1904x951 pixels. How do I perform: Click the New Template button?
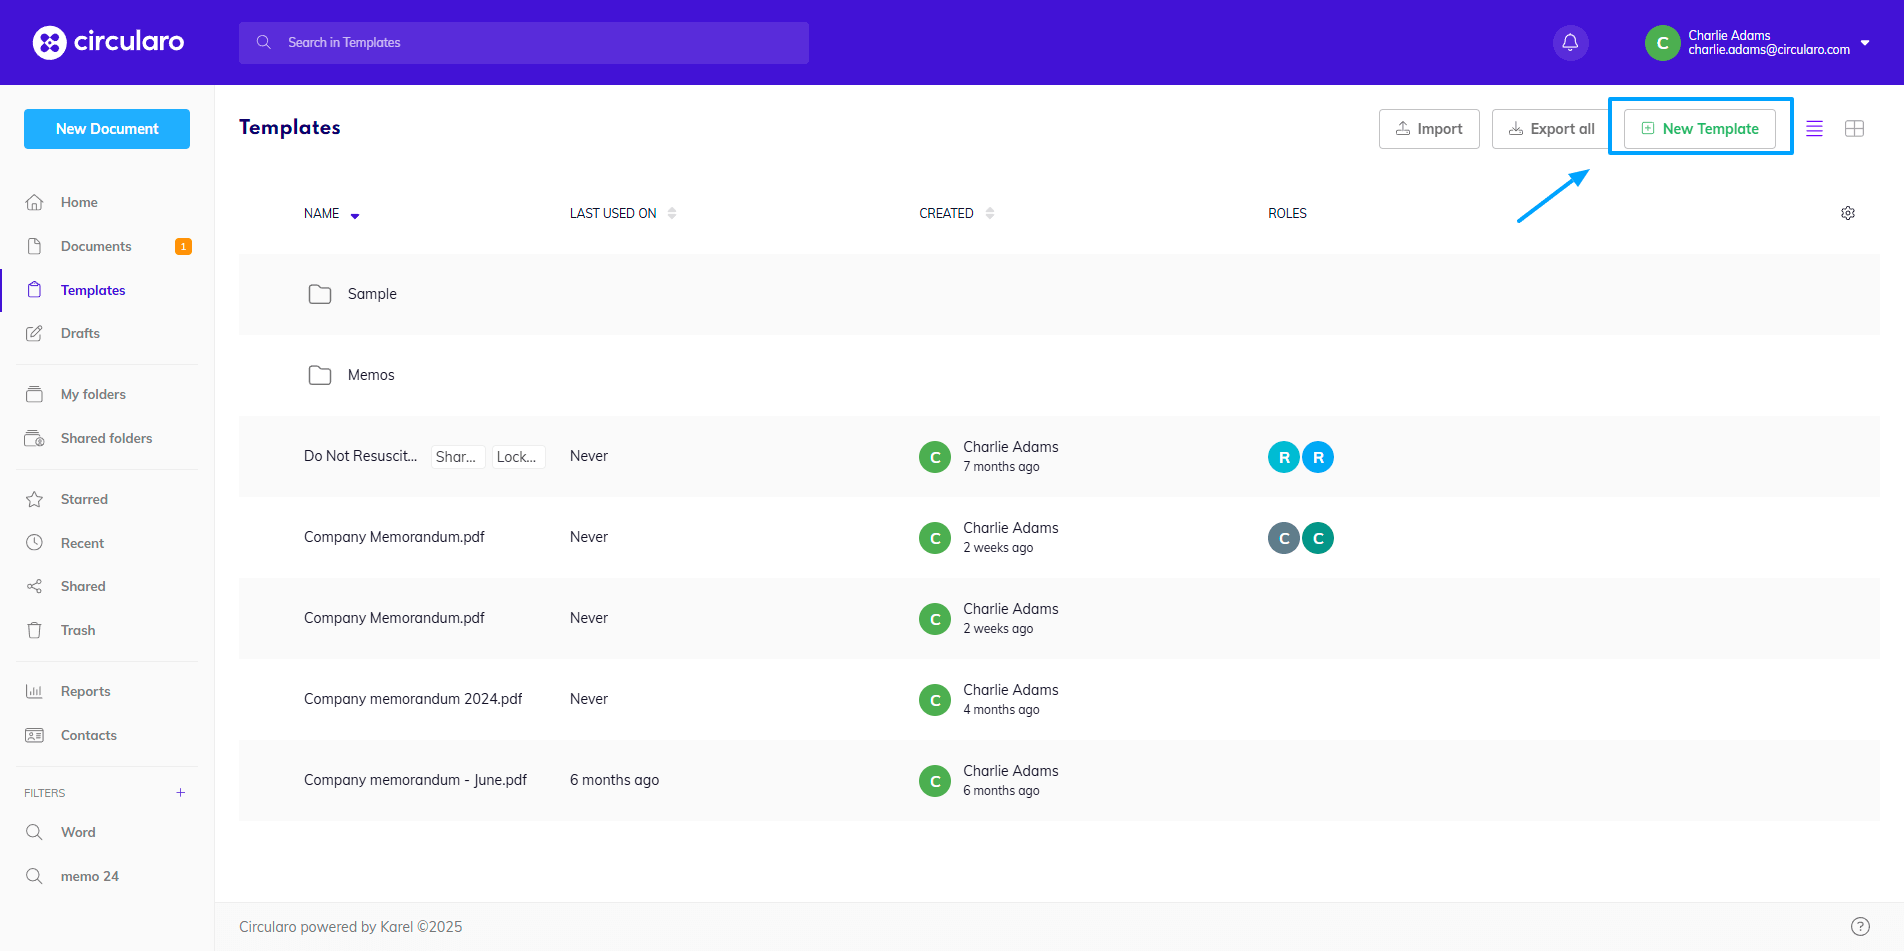pos(1699,129)
